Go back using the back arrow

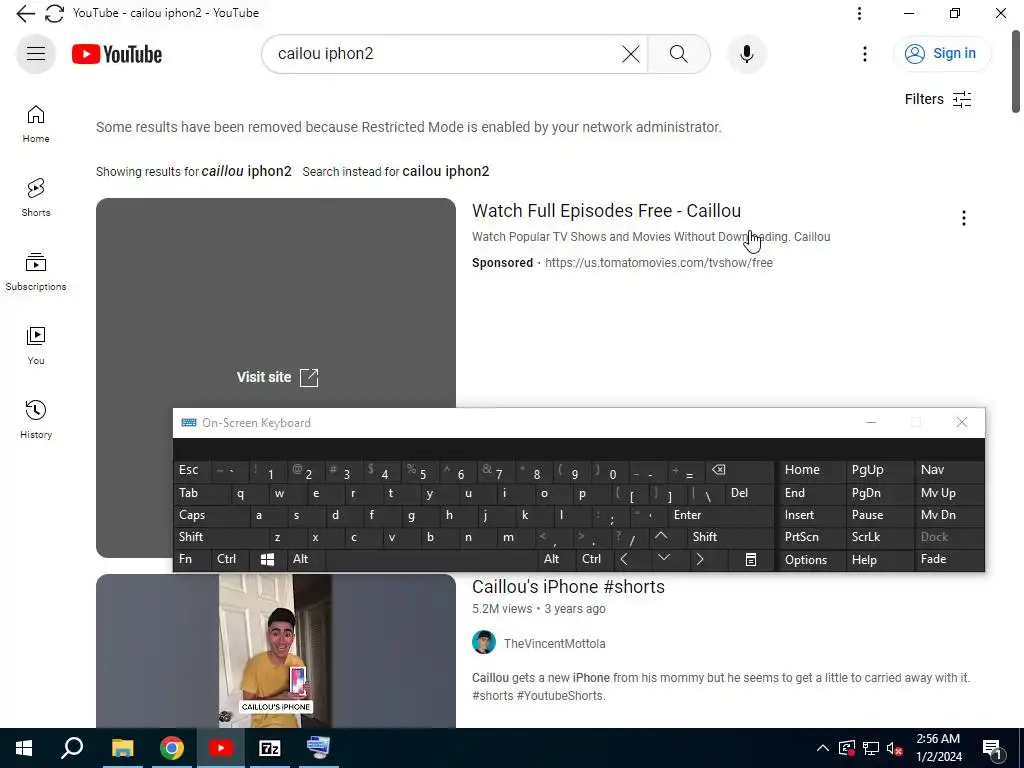pyautogui.click(x=25, y=13)
